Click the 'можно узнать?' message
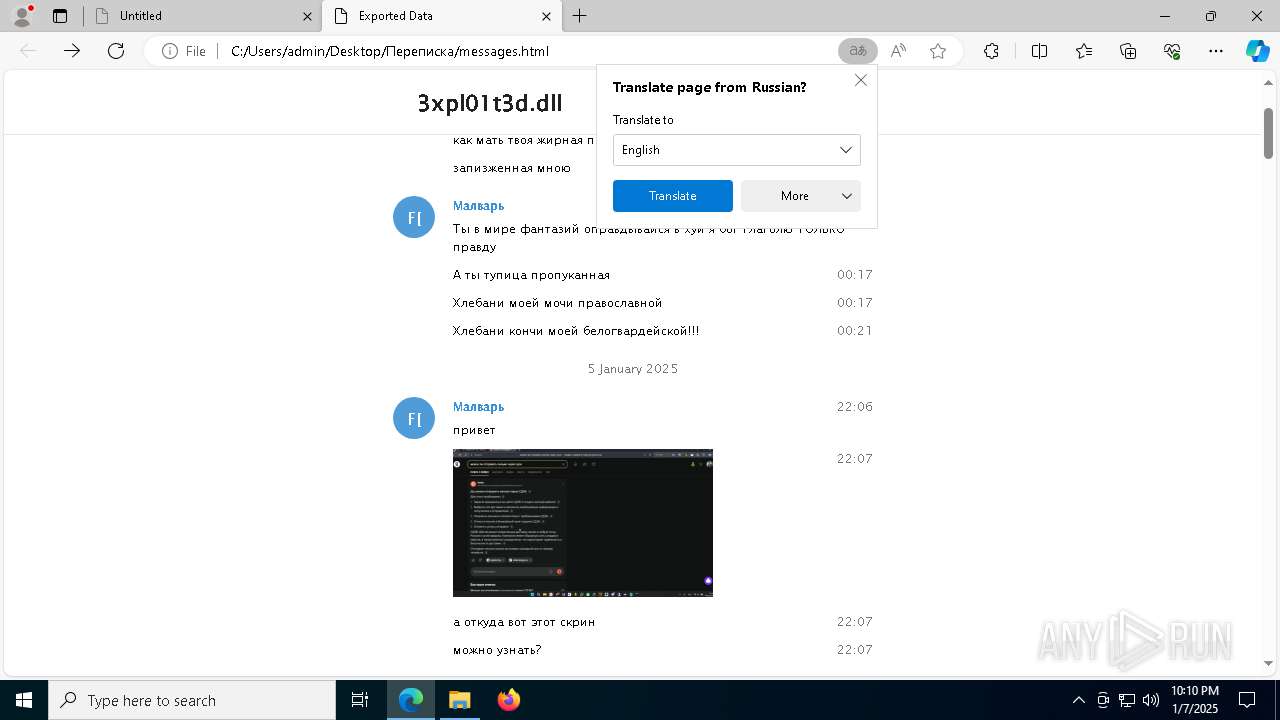 point(497,650)
